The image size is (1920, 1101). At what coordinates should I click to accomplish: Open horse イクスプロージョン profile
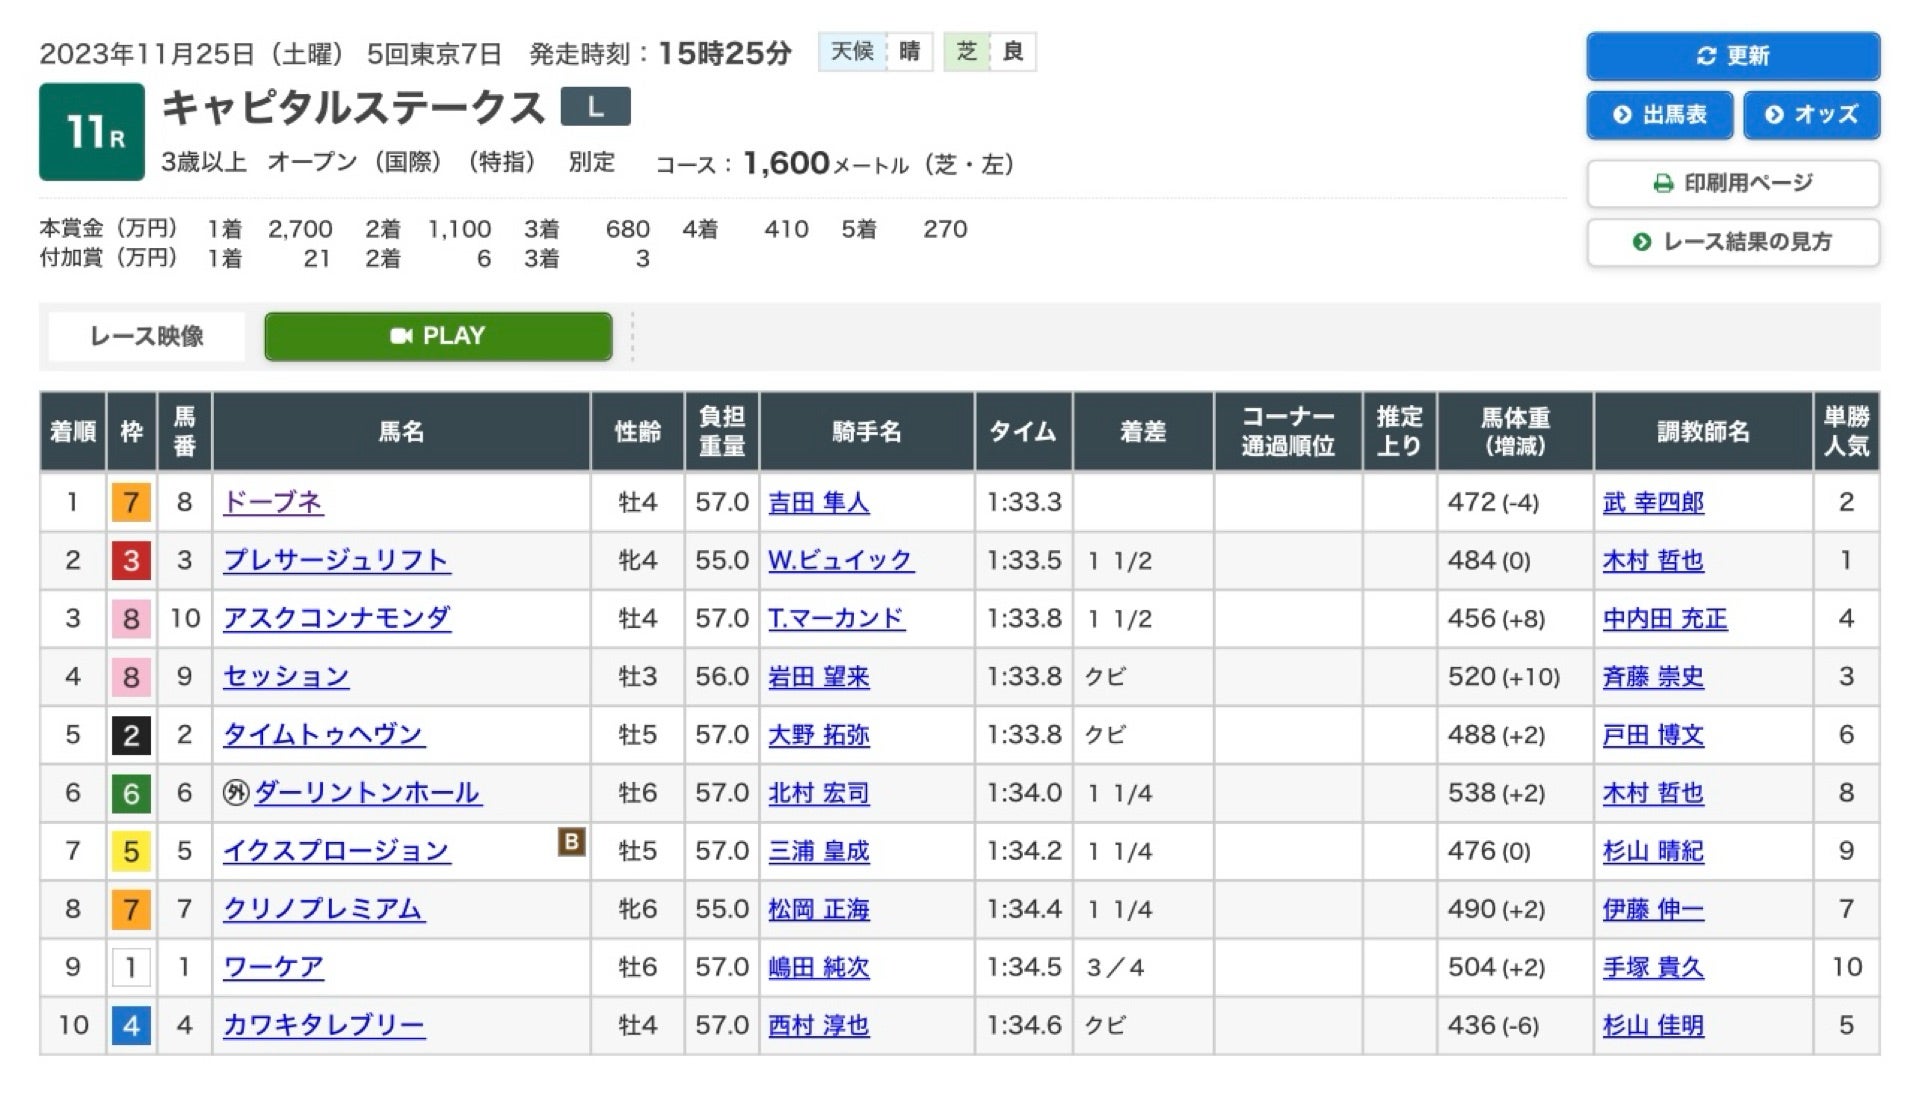coord(336,851)
